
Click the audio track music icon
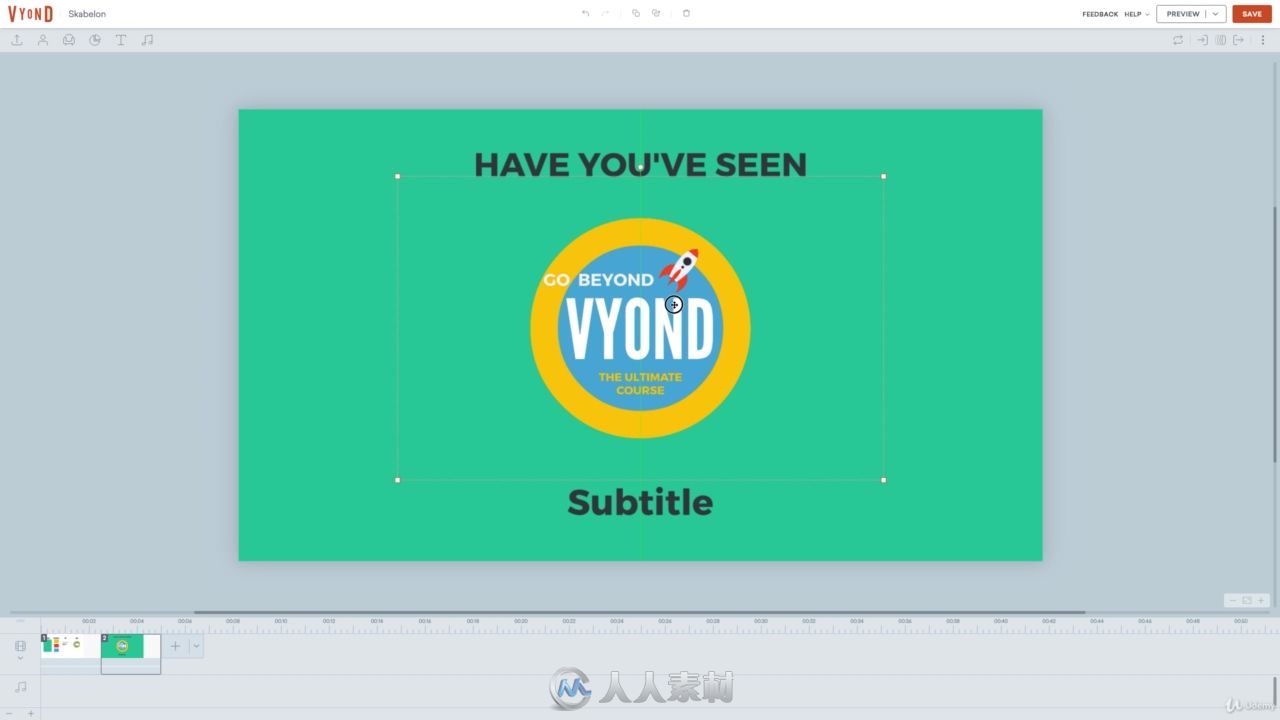click(20, 687)
